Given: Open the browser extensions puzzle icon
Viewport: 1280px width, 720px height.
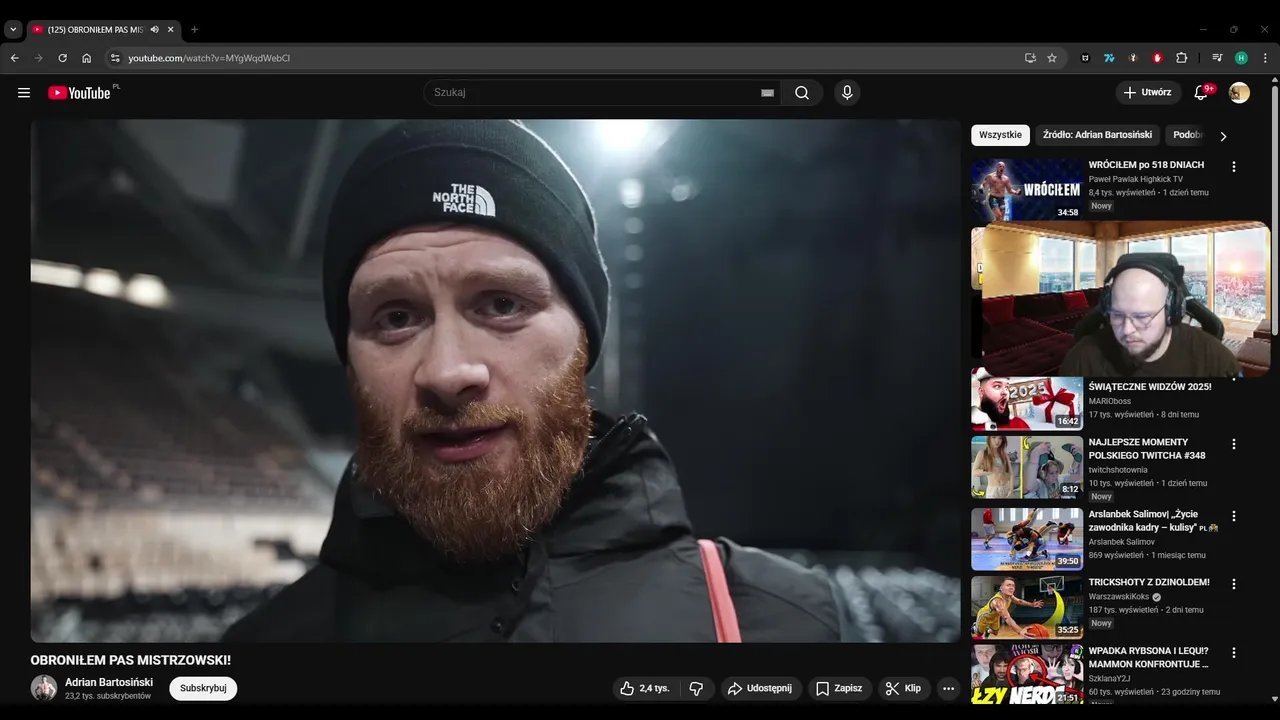Looking at the screenshot, I should tap(1181, 58).
